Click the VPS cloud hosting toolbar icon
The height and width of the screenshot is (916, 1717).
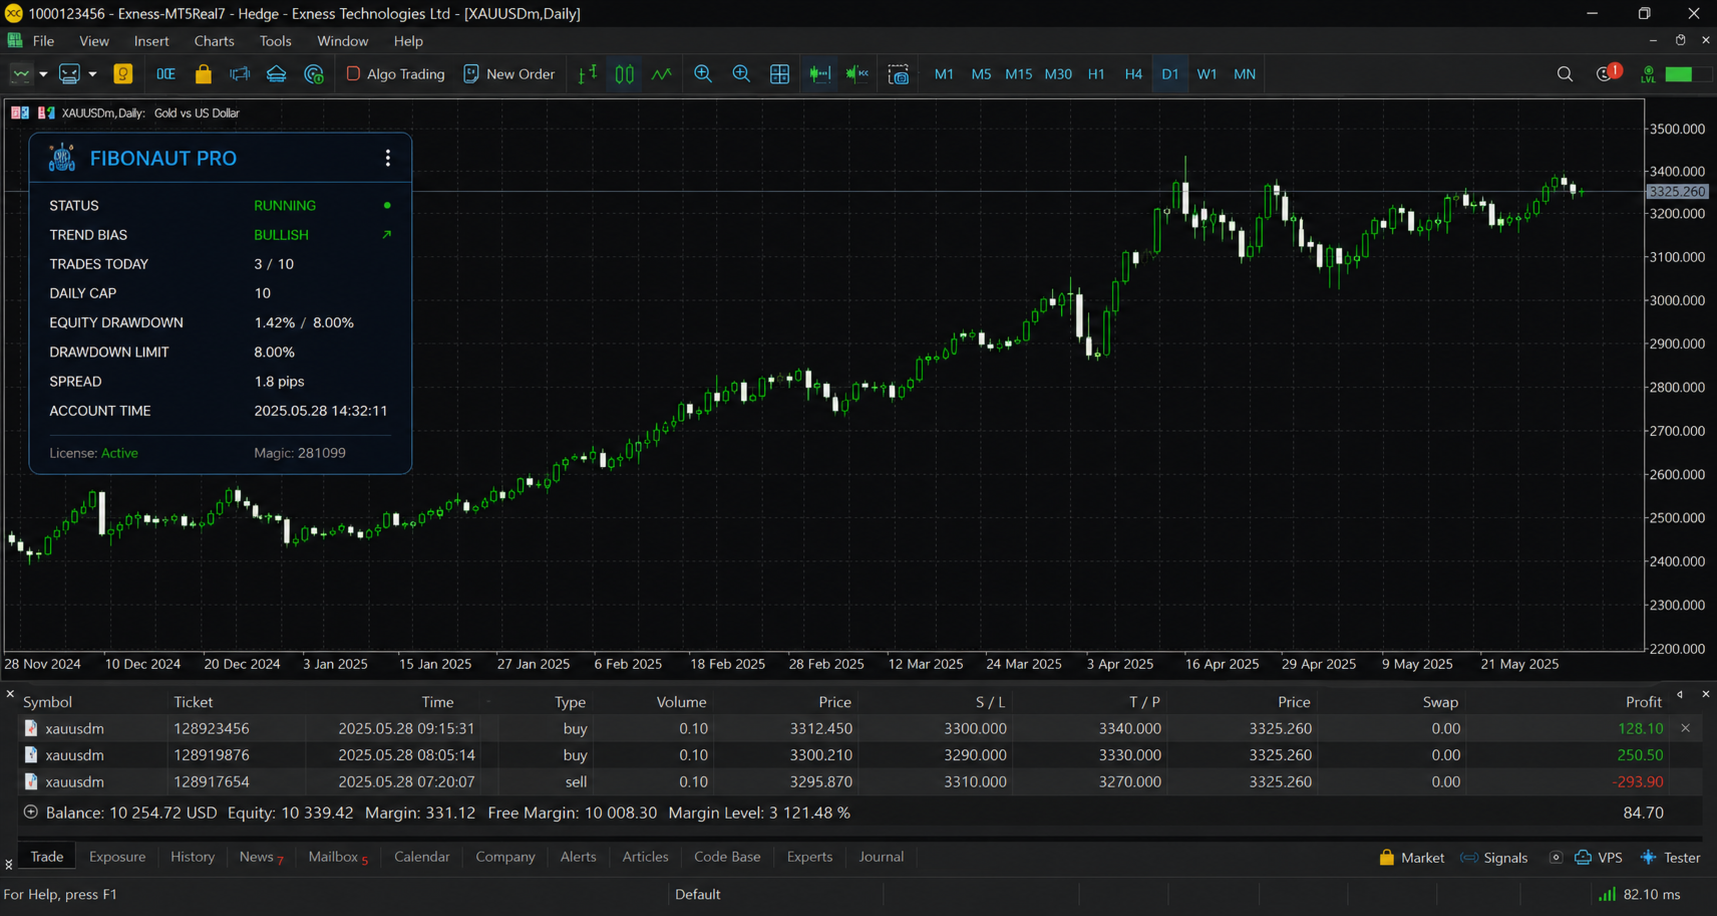276,74
